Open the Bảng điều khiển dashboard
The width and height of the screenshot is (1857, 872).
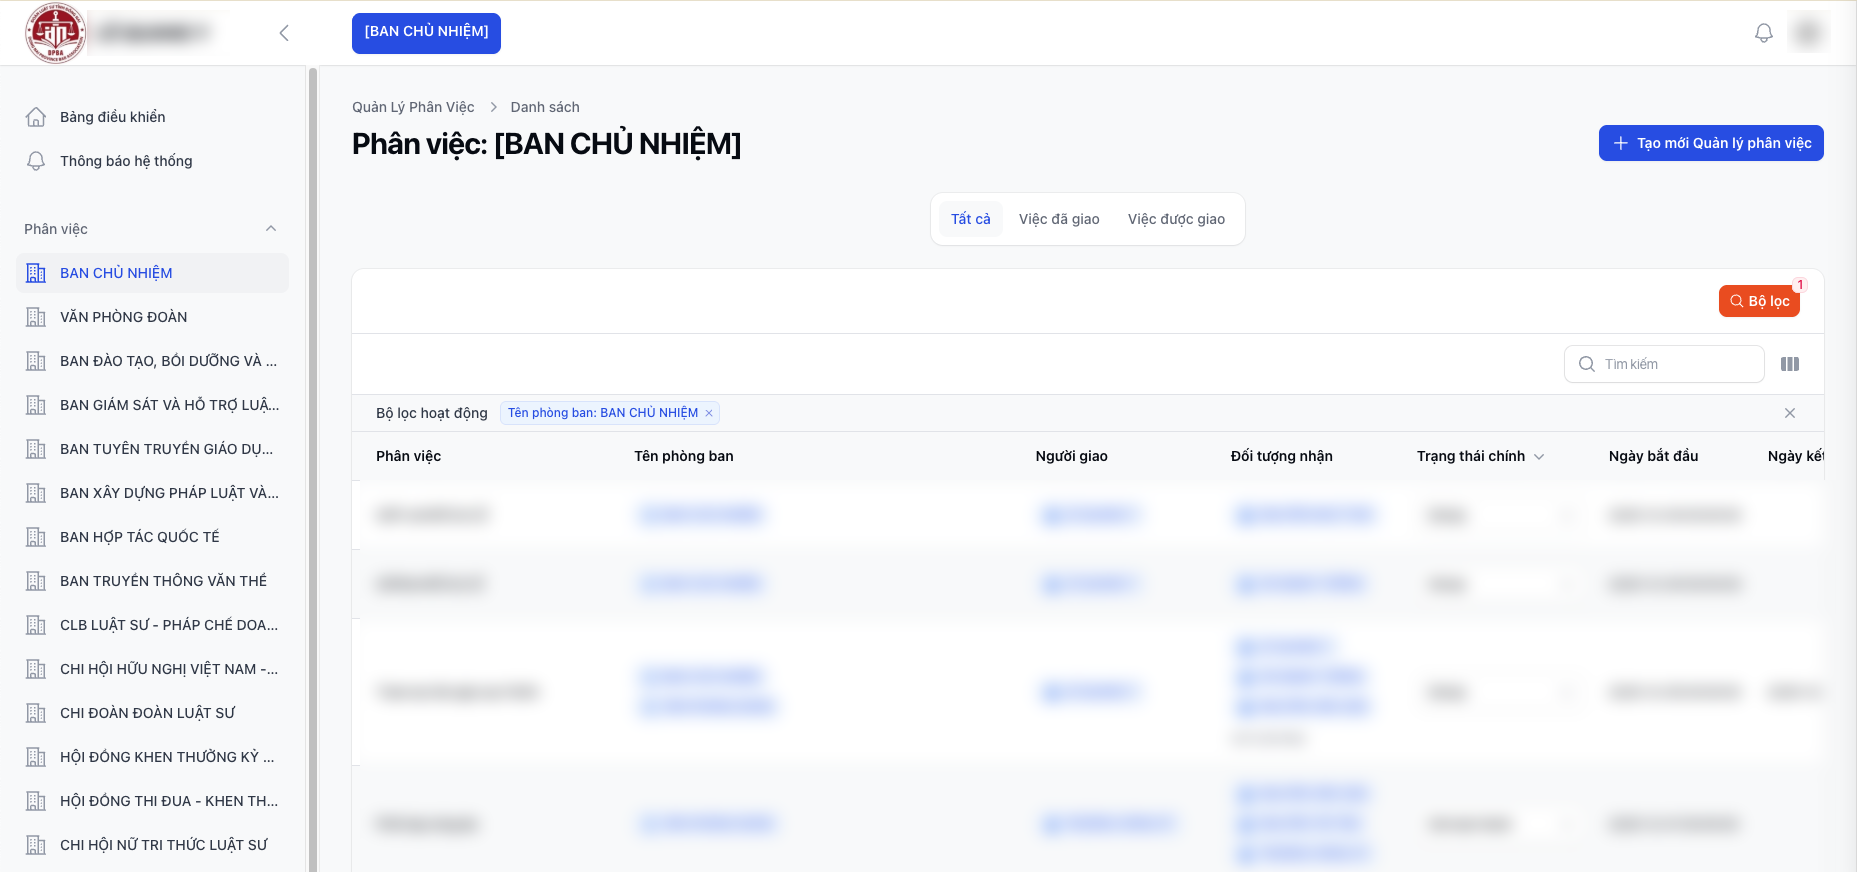coord(112,117)
